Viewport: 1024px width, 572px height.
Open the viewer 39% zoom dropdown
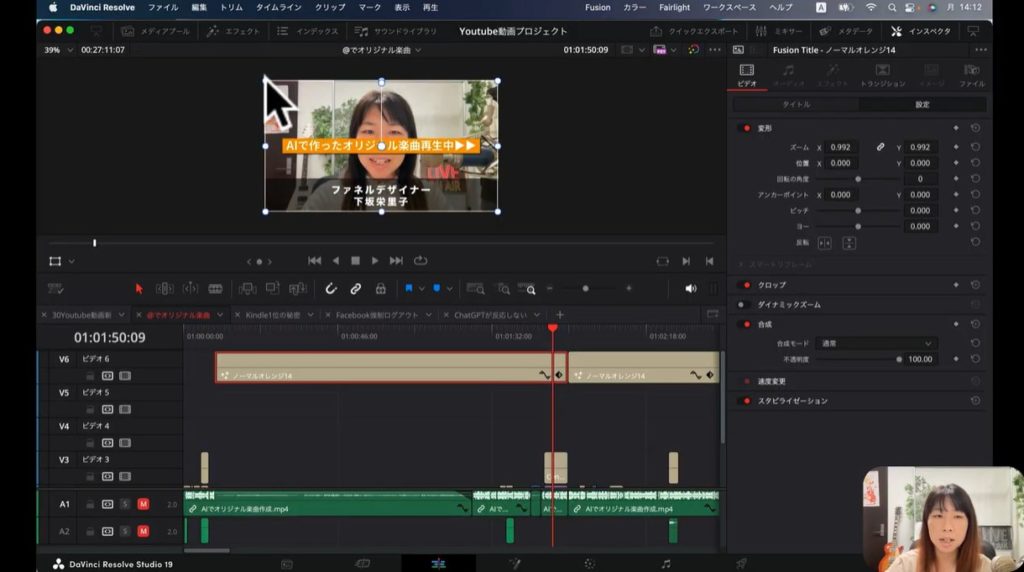coord(57,49)
